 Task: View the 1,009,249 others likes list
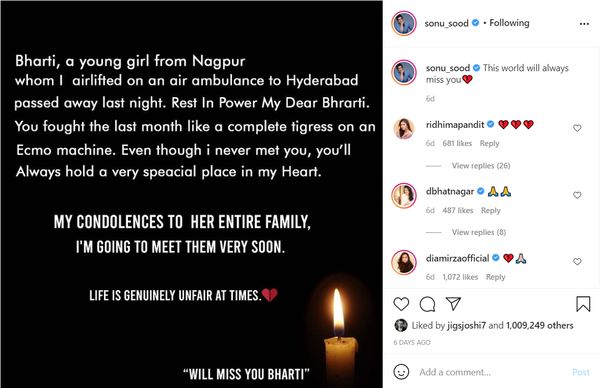pos(540,326)
